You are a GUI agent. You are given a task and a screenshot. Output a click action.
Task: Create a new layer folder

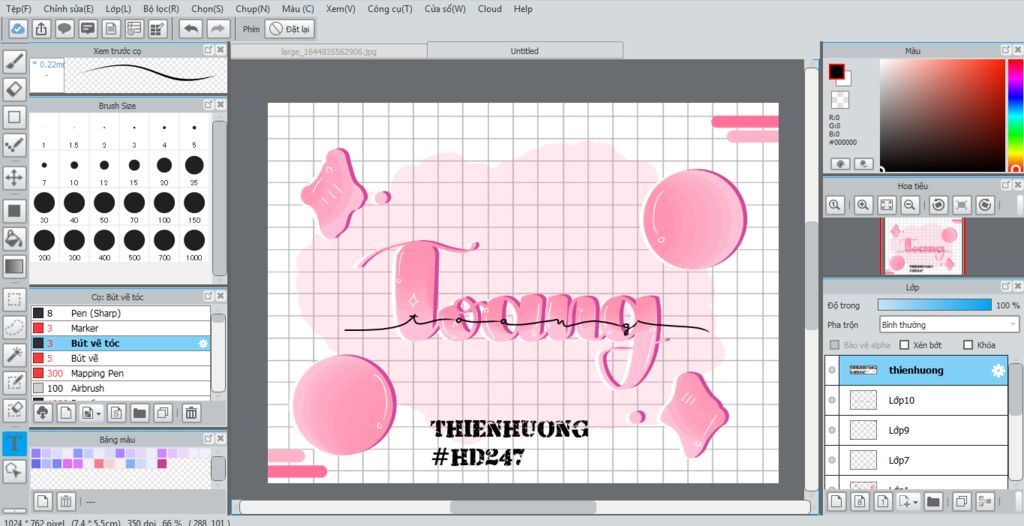pos(933,501)
